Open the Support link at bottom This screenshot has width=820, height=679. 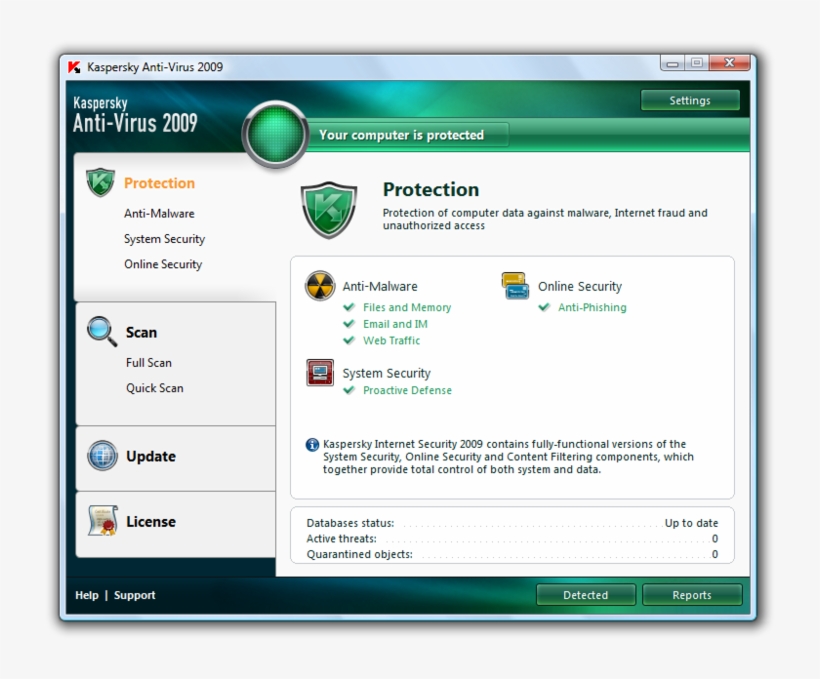[x=135, y=595]
